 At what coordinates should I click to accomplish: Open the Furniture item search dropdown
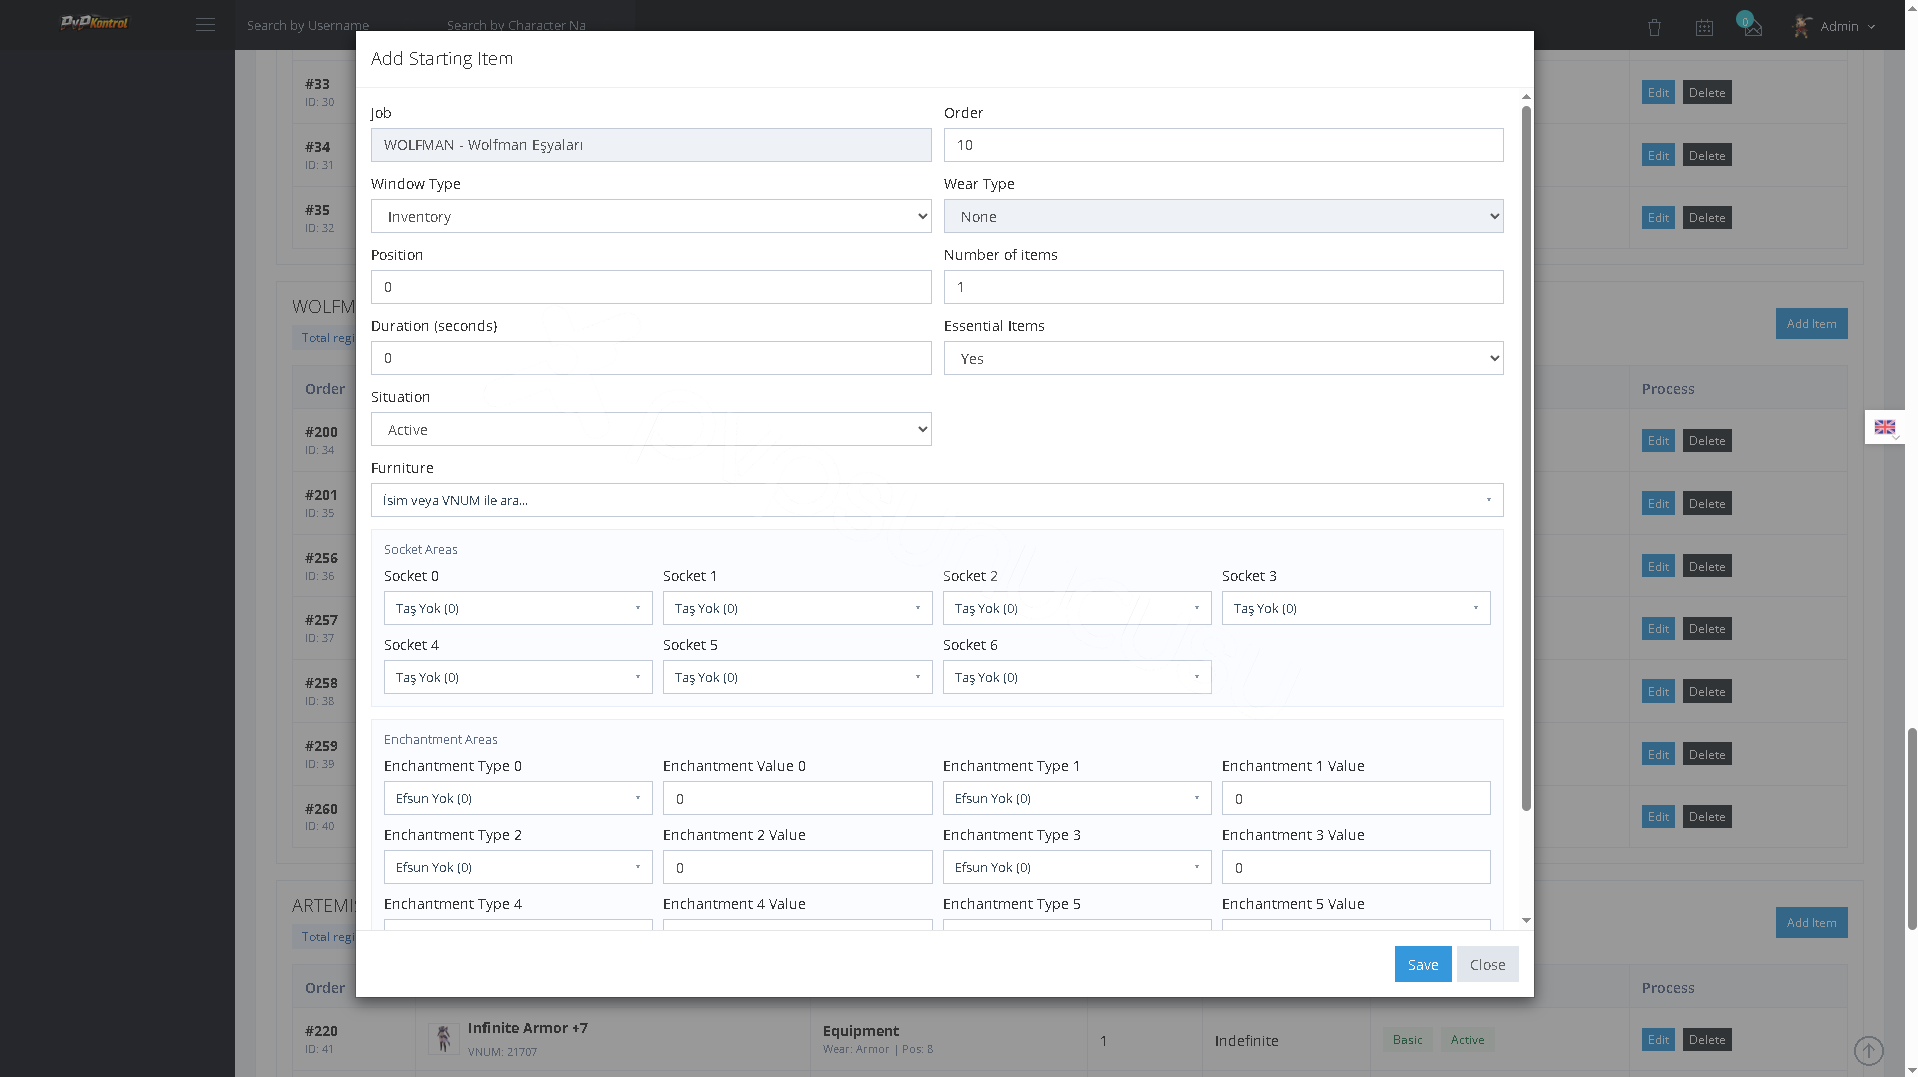(937, 501)
